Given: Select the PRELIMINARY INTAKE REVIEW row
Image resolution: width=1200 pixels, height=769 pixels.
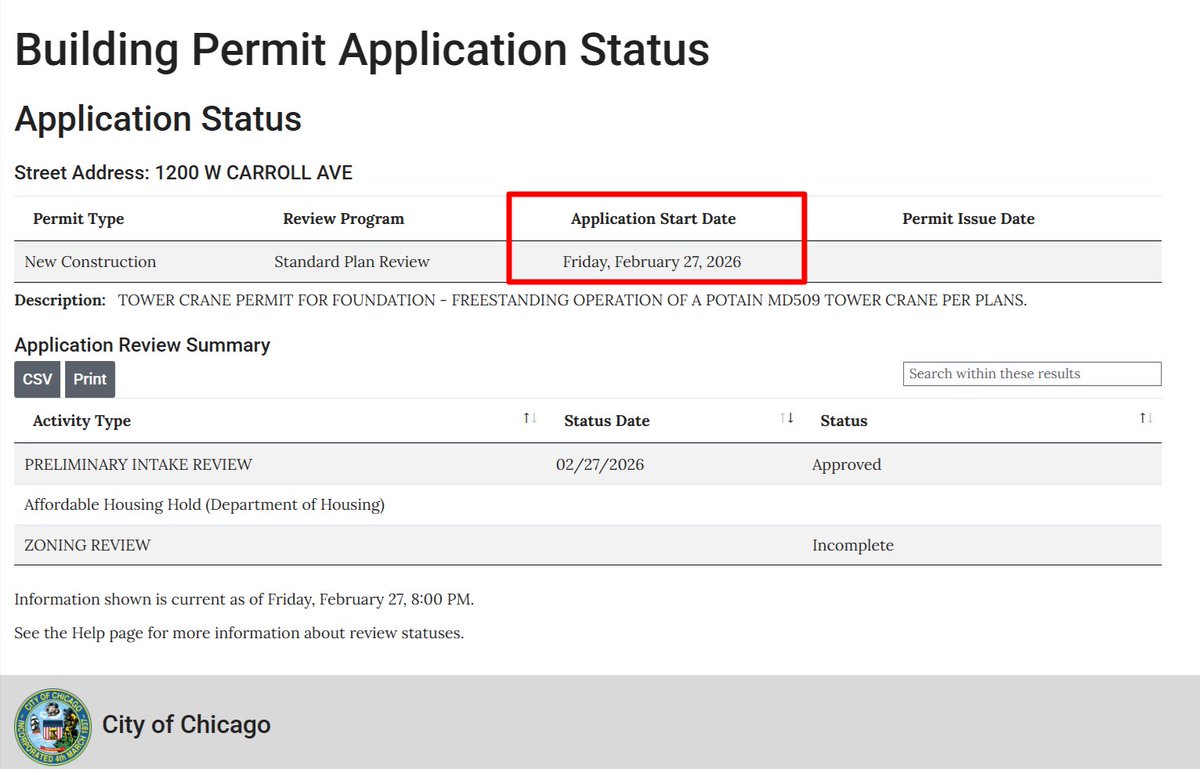Looking at the screenshot, I should (x=588, y=465).
